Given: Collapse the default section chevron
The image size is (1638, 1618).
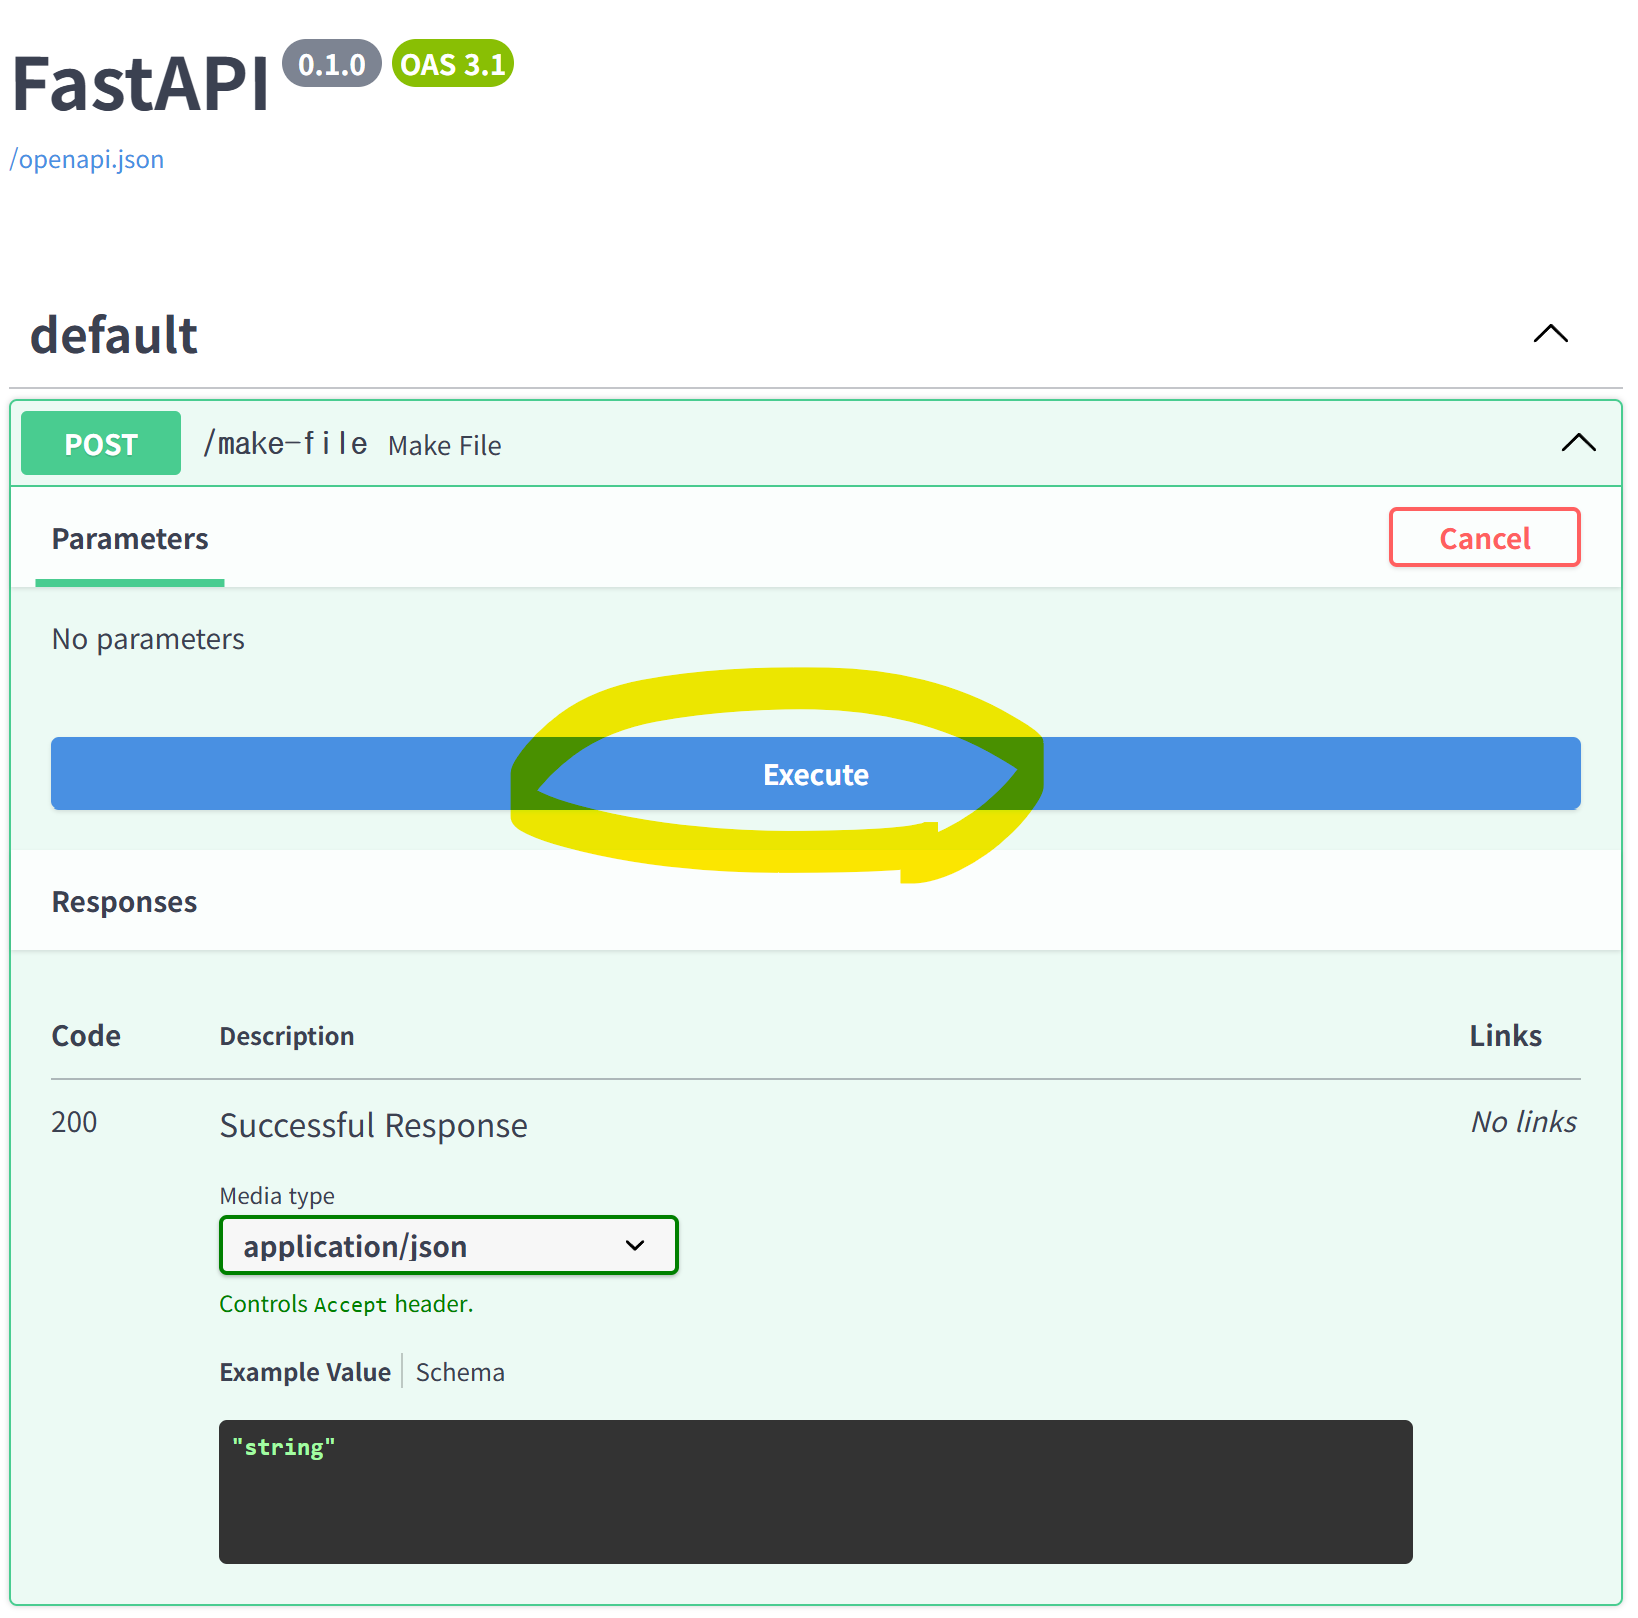Looking at the screenshot, I should [x=1550, y=334].
